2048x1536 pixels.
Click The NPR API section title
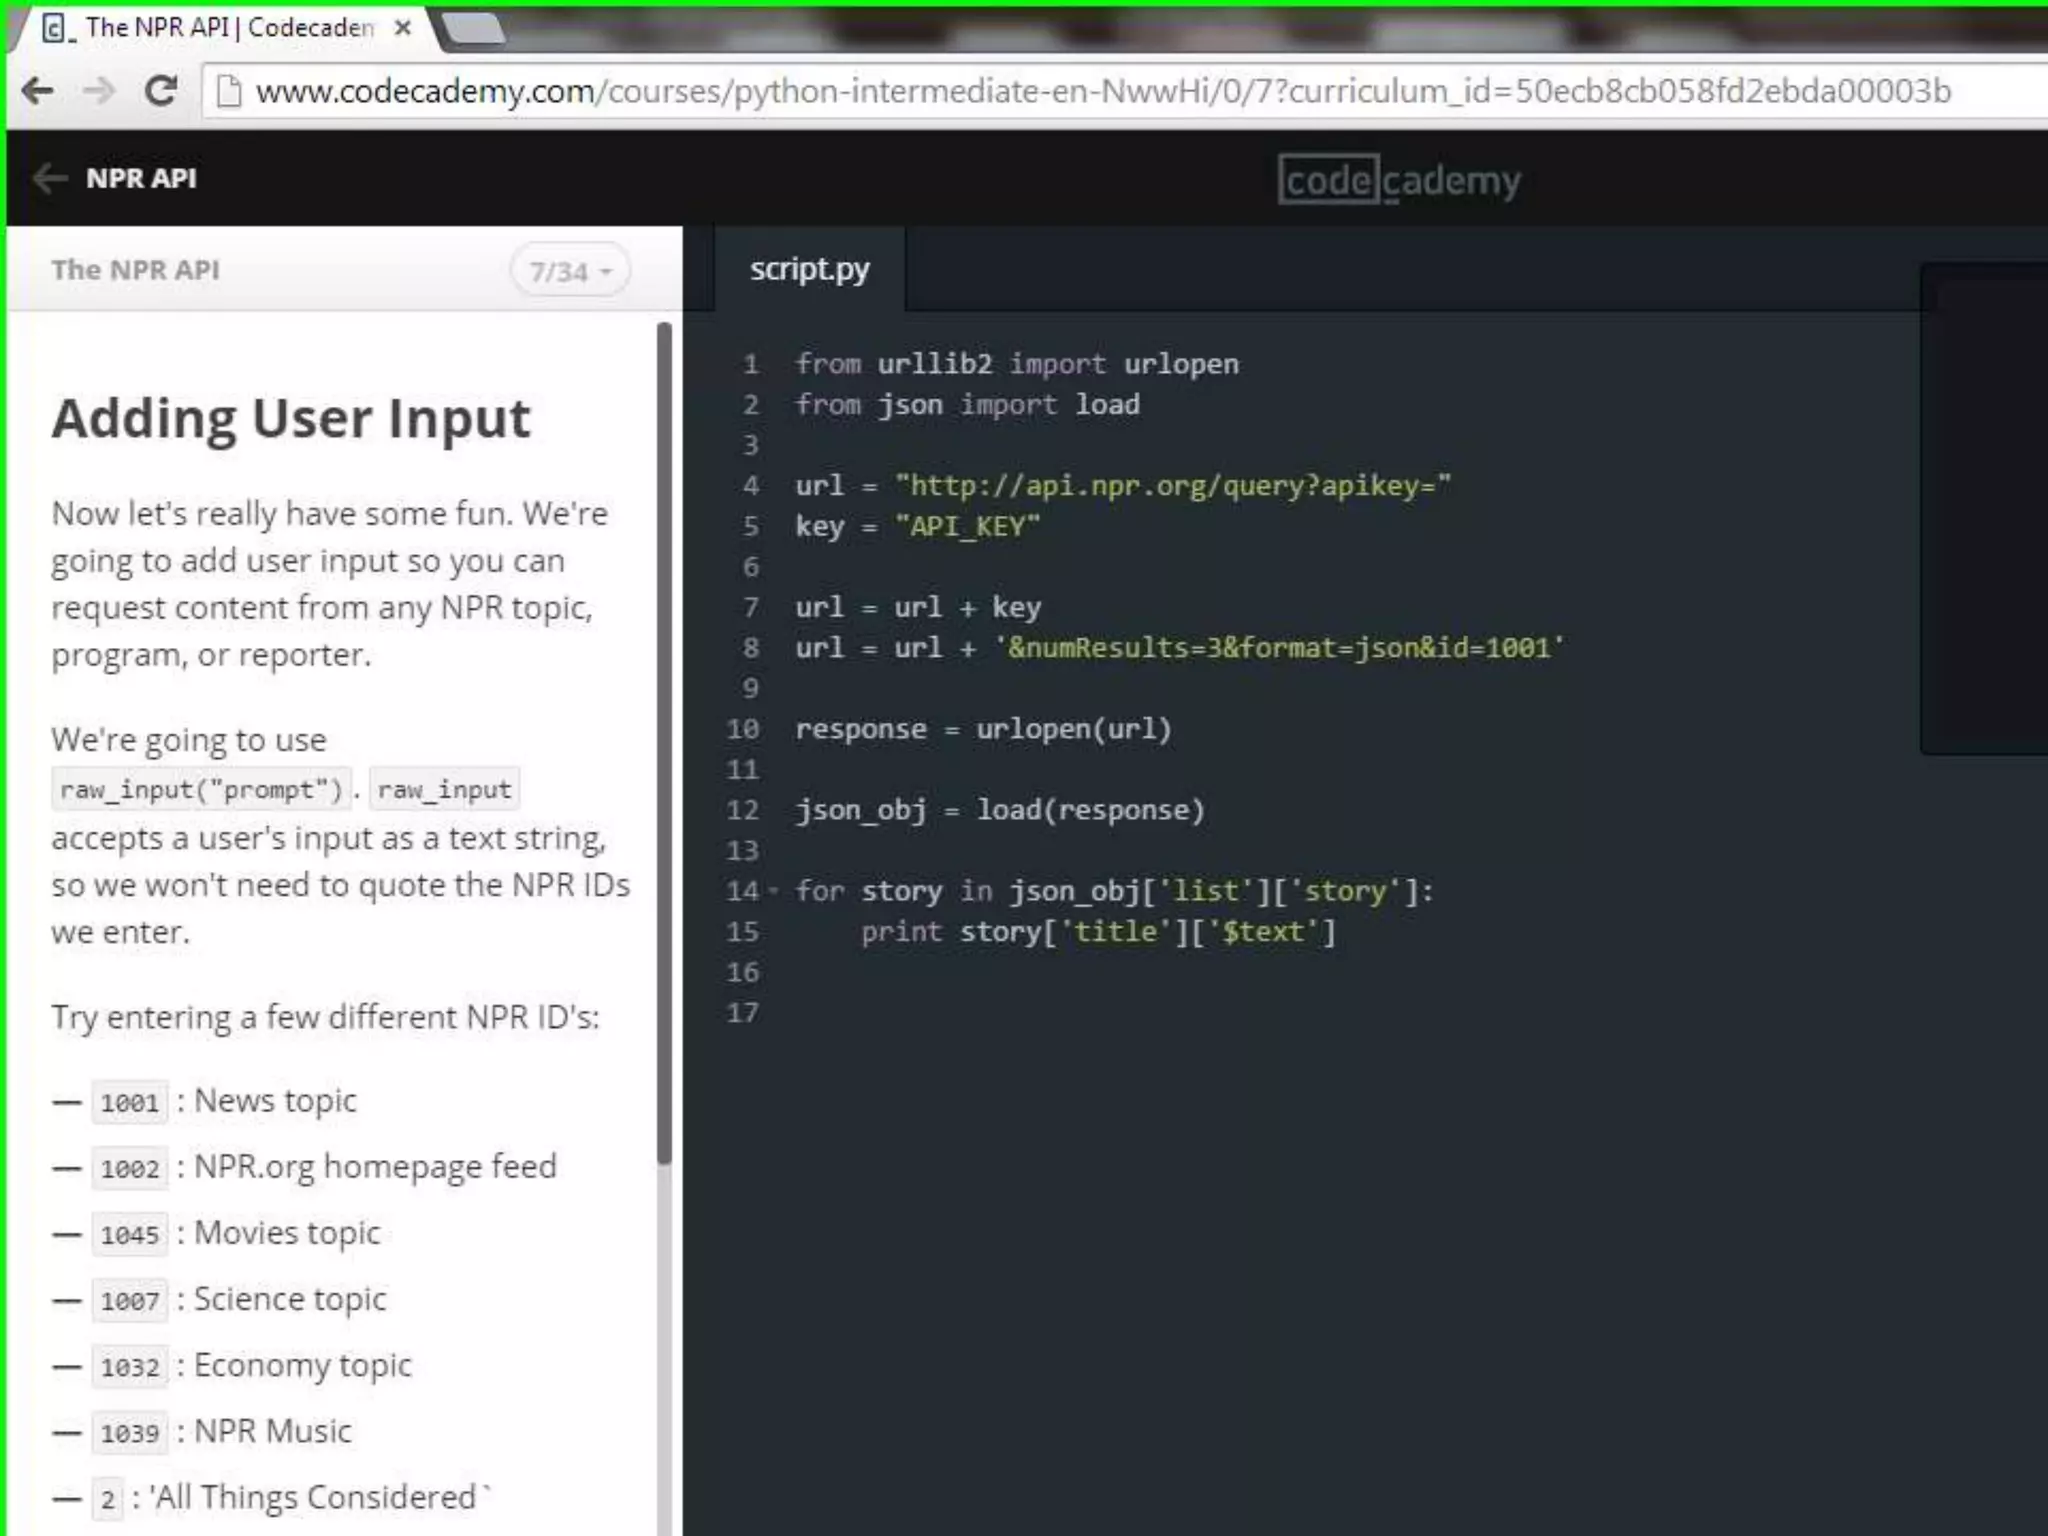pyautogui.click(x=135, y=270)
